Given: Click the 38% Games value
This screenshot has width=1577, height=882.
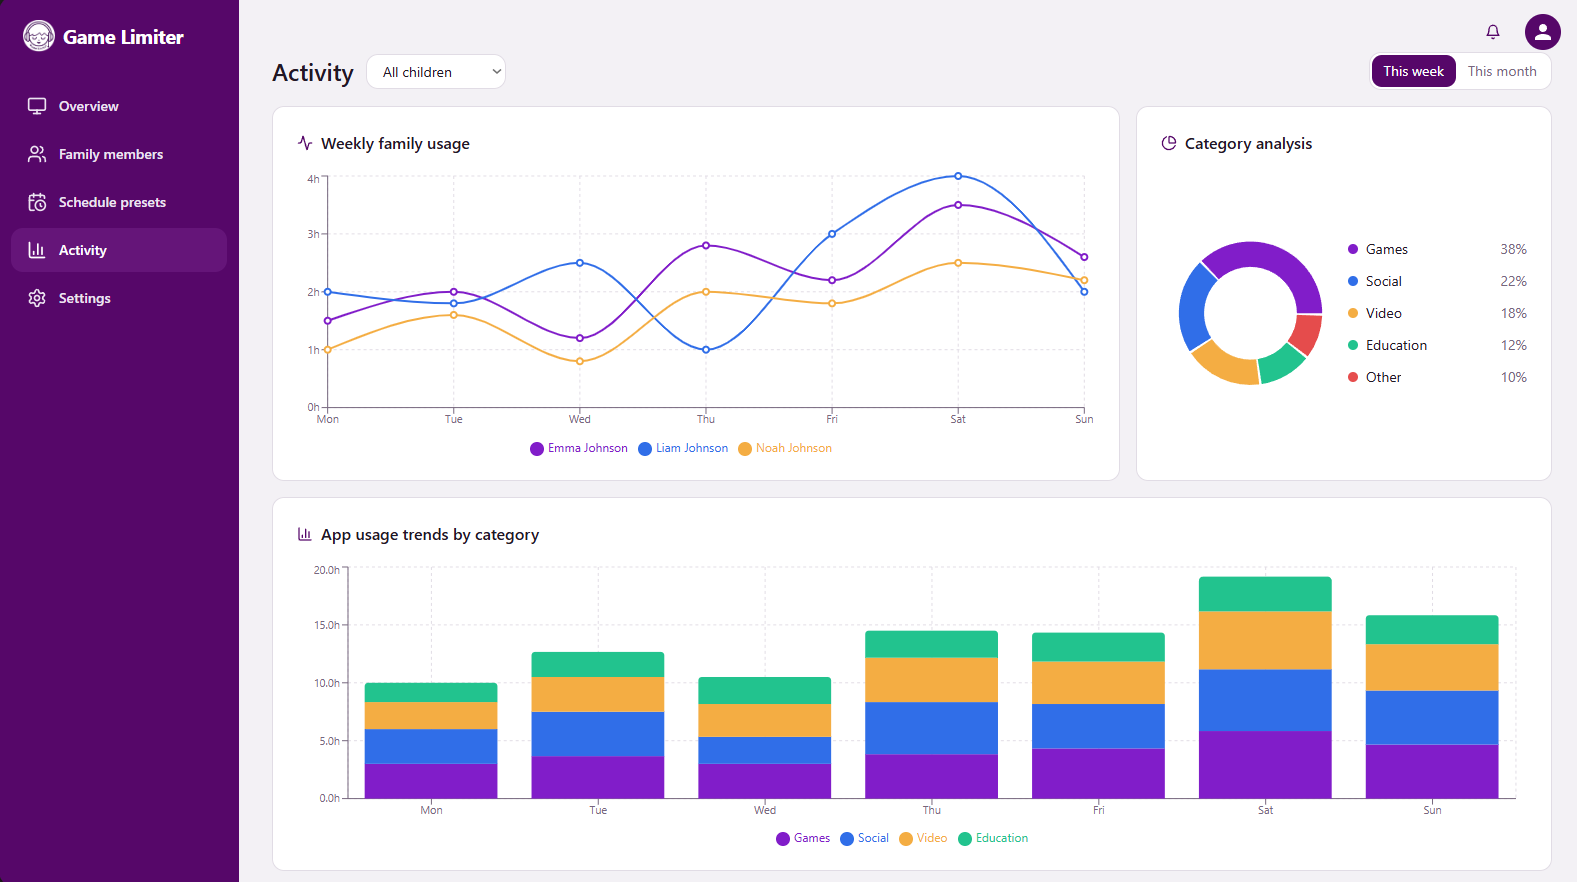Looking at the screenshot, I should point(1513,249).
